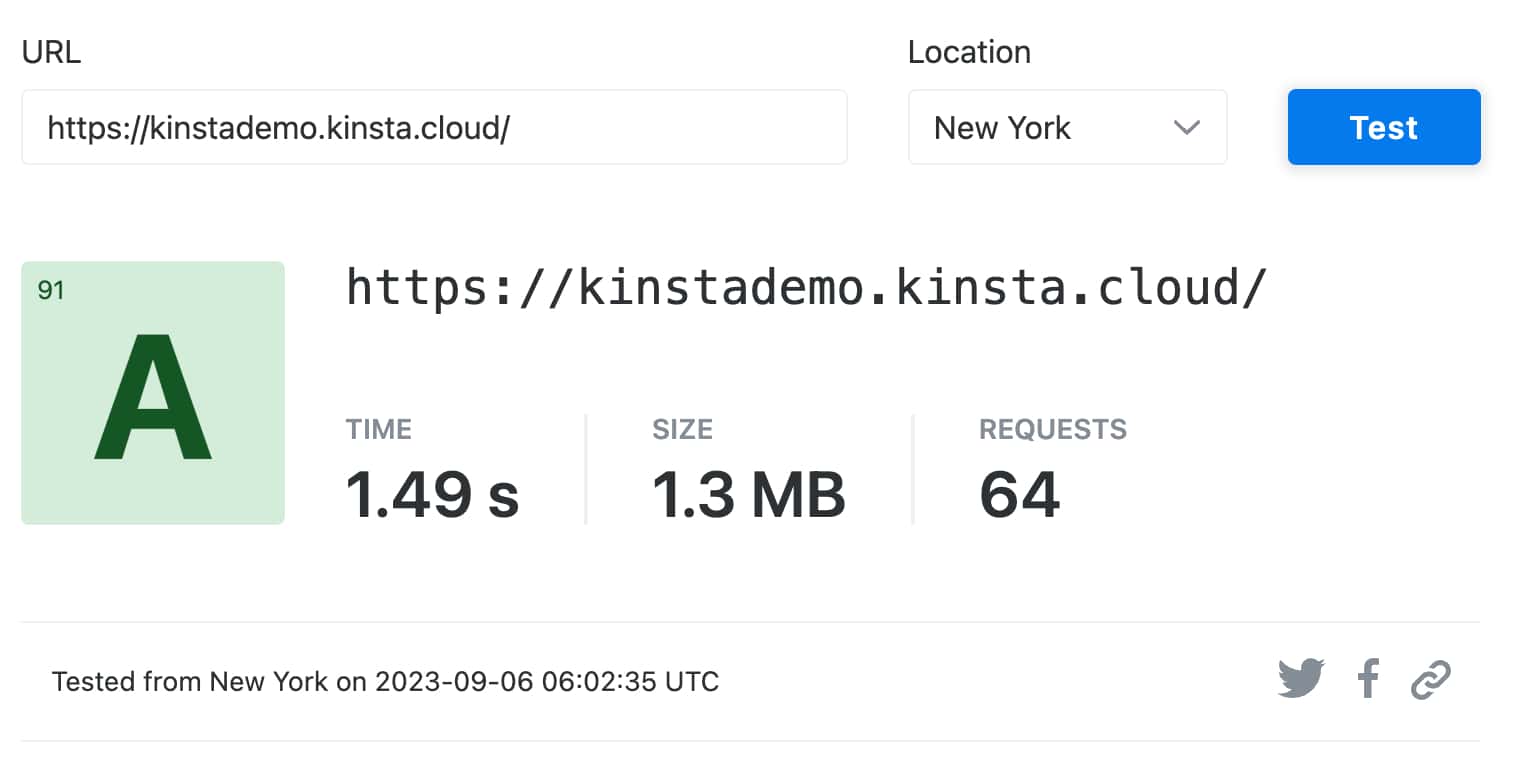Click the large letter A grade
The height and width of the screenshot is (780, 1534).
[153, 399]
